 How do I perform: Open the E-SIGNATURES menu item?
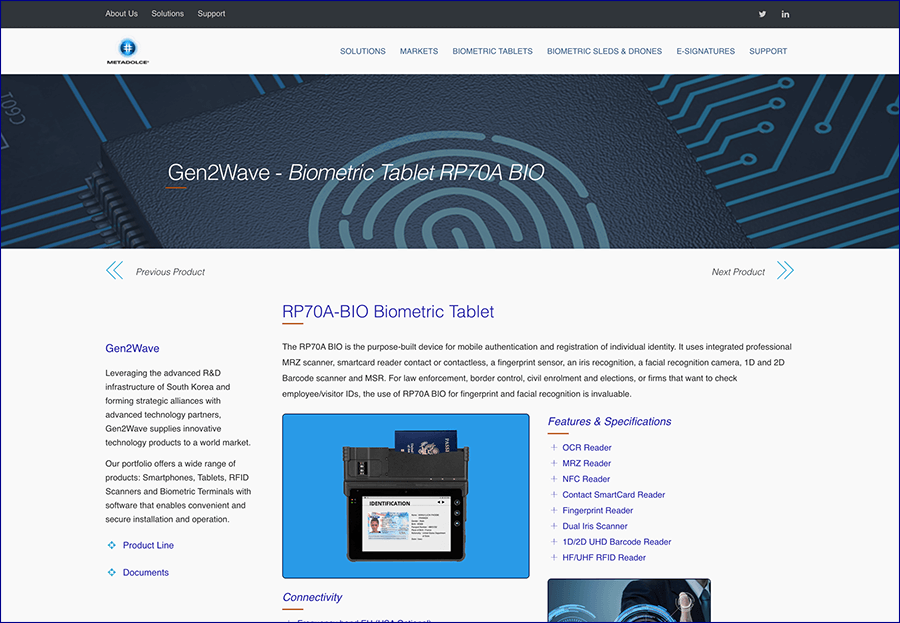[705, 51]
